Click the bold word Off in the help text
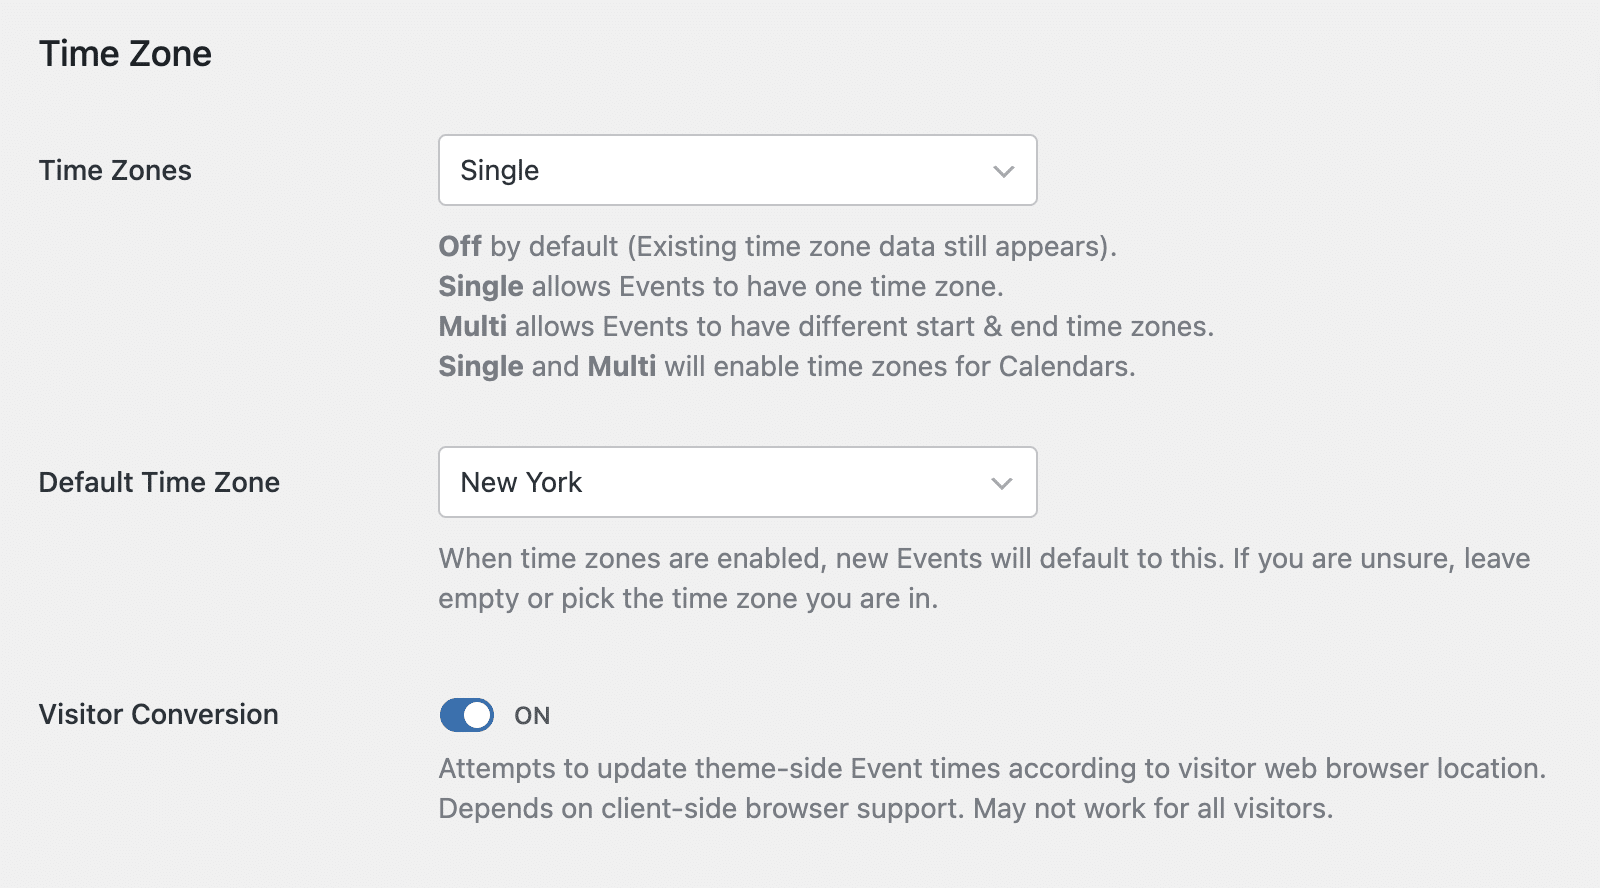This screenshot has width=1600, height=888. (x=459, y=246)
